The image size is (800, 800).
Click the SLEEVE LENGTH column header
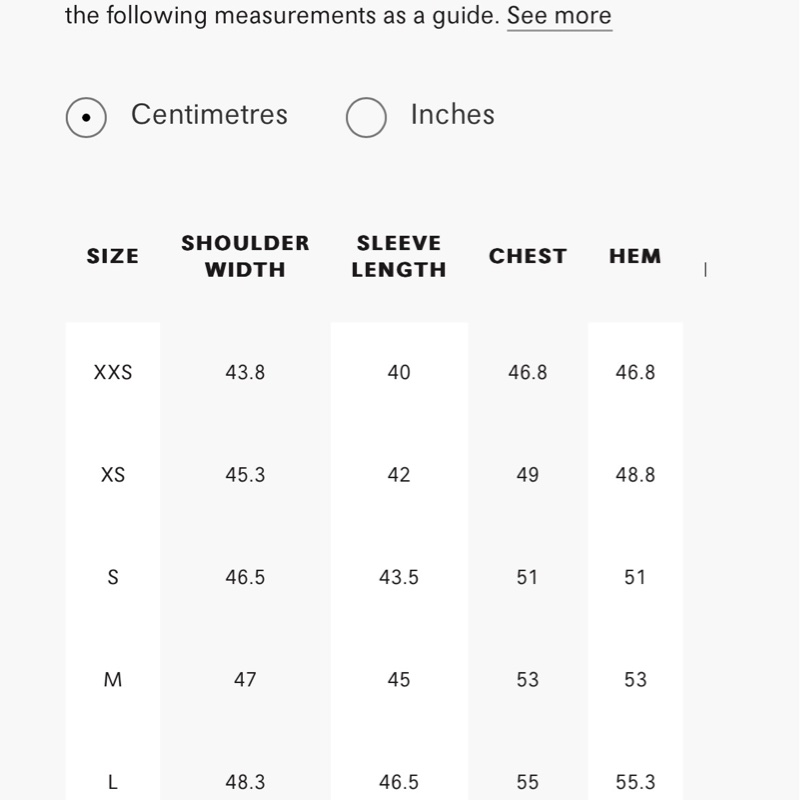click(399, 256)
